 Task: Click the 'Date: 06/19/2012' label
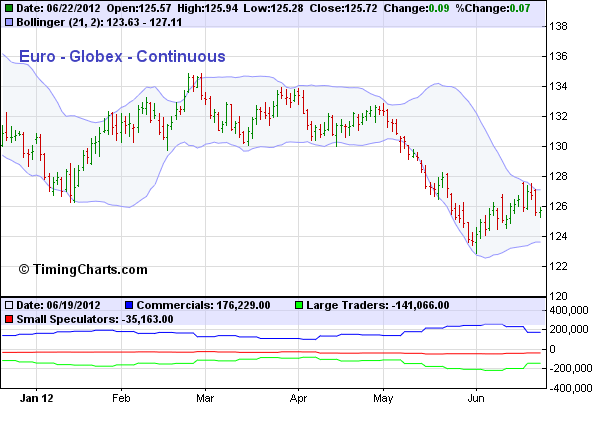click(59, 305)
